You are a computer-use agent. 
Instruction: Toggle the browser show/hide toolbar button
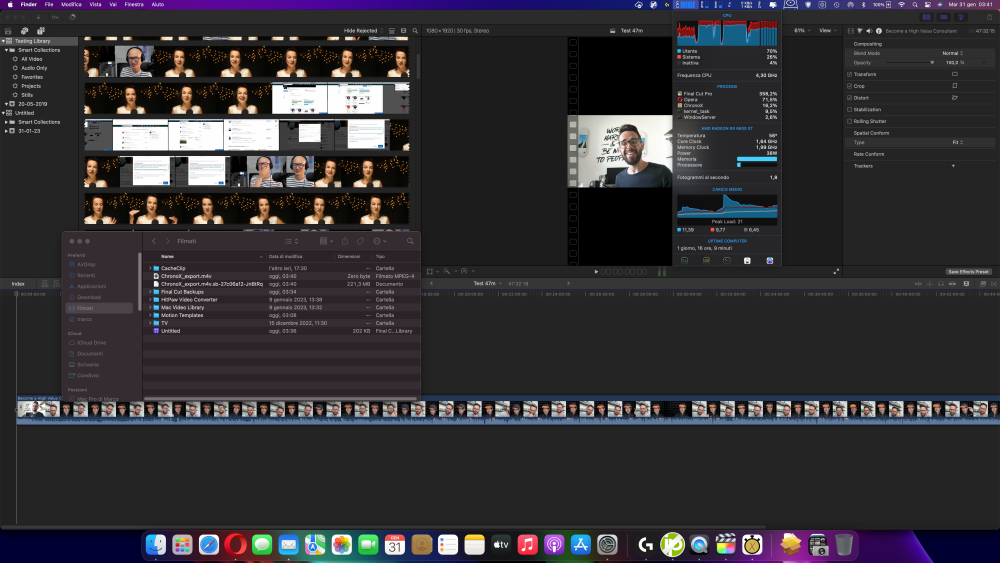click(x=927, y=17)
